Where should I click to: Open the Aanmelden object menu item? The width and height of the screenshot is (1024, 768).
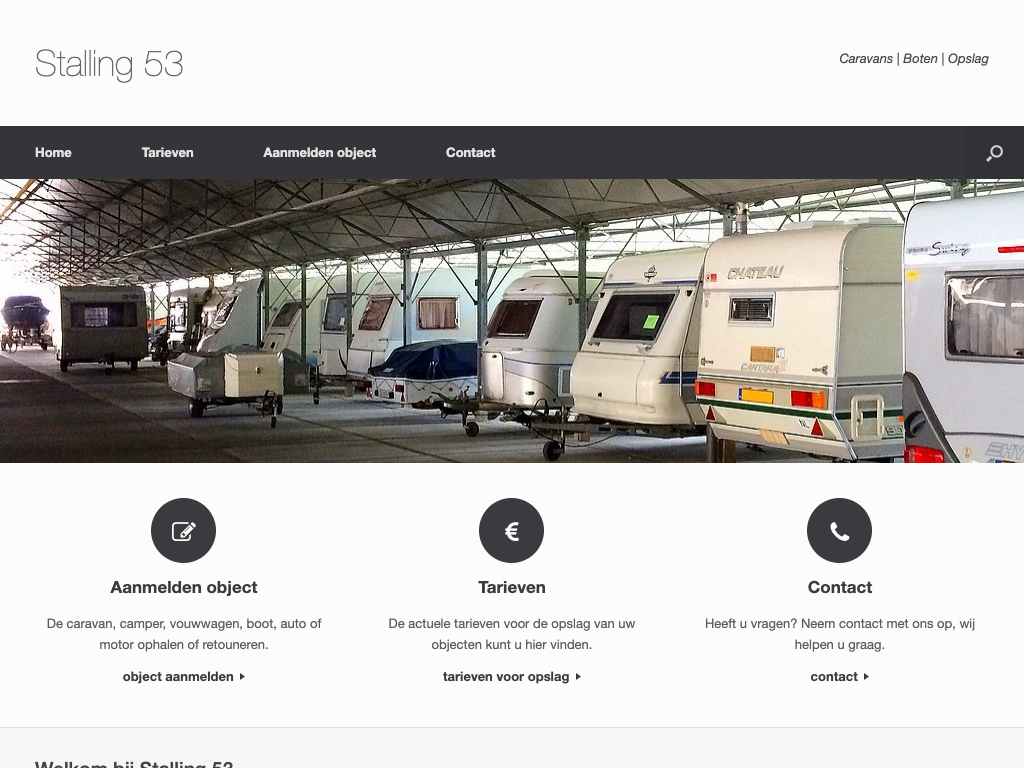click(x=319, y=153)
